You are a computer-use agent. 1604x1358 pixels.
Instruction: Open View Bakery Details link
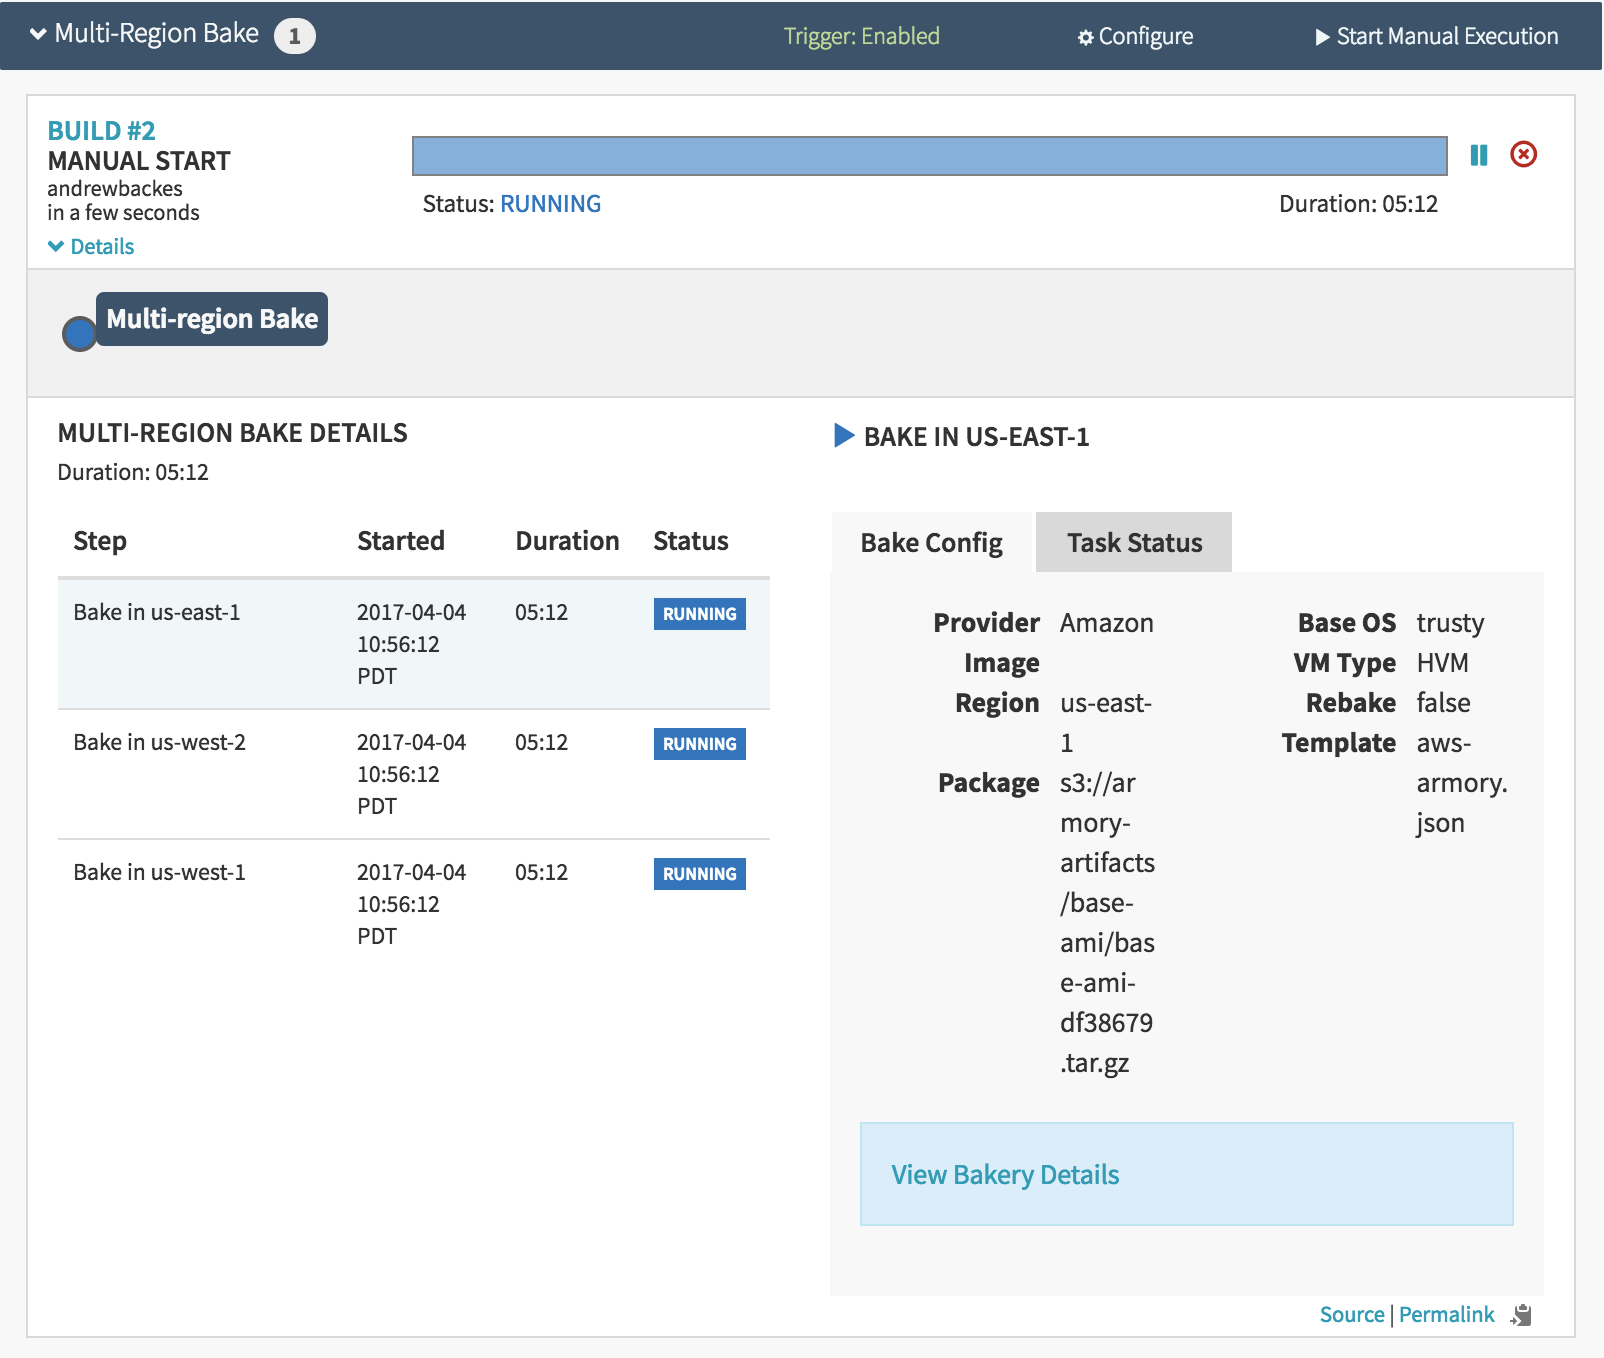click(1004, 1174)
